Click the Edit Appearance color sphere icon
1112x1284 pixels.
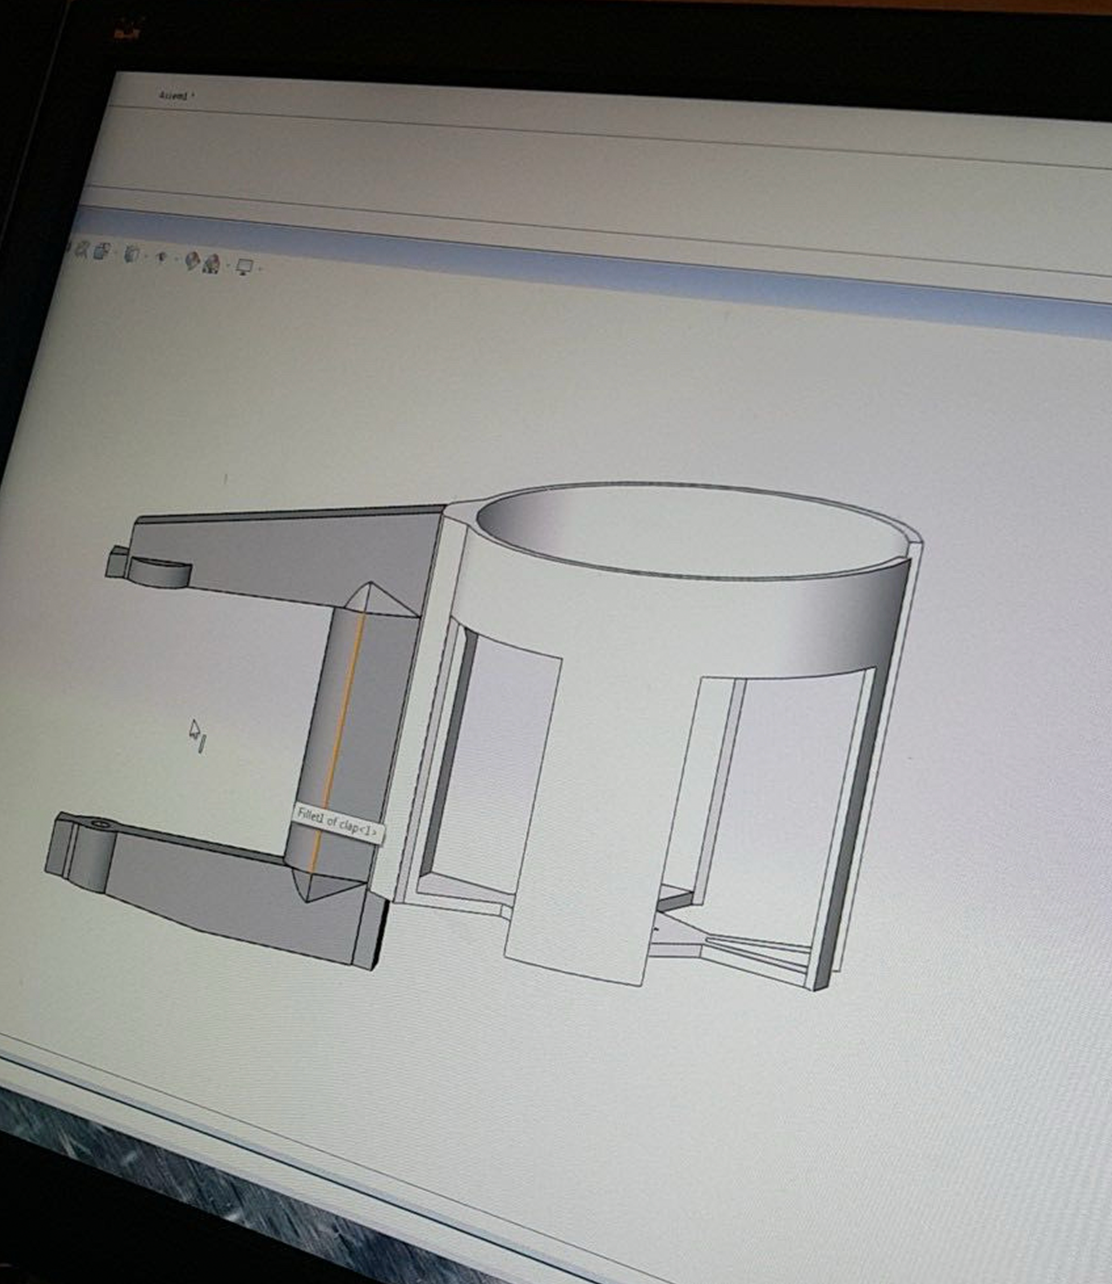(192, 260)
